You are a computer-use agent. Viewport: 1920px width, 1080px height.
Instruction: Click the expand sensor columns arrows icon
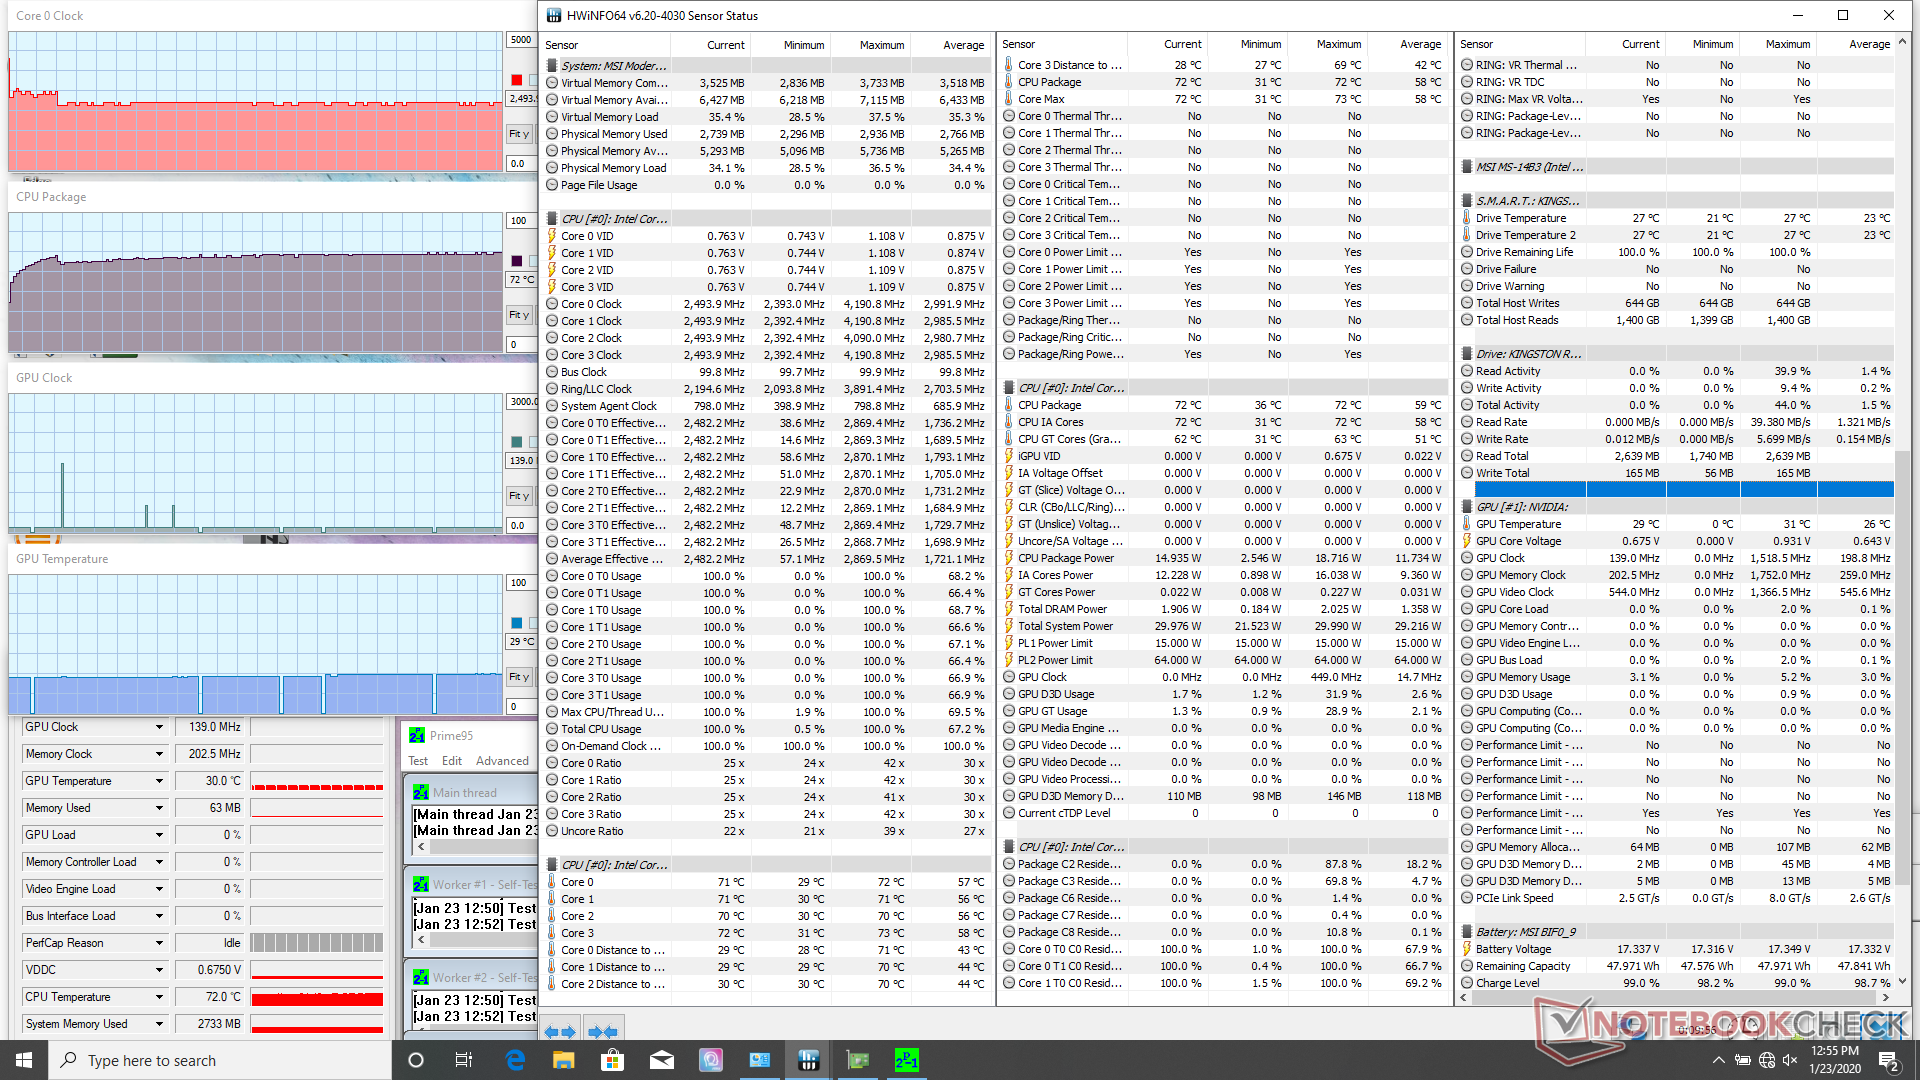point(560,1031)
